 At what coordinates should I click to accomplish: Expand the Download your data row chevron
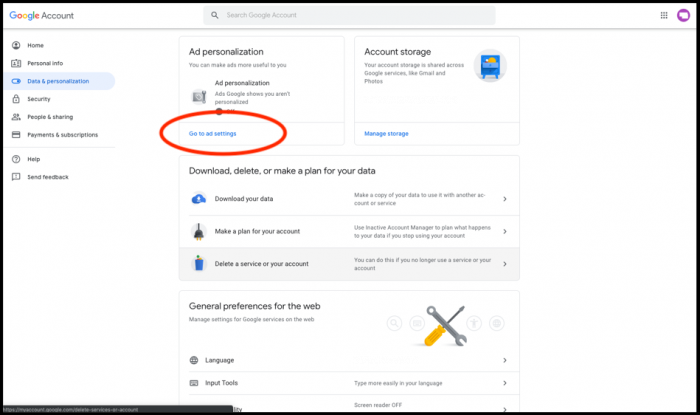(505, 199)
